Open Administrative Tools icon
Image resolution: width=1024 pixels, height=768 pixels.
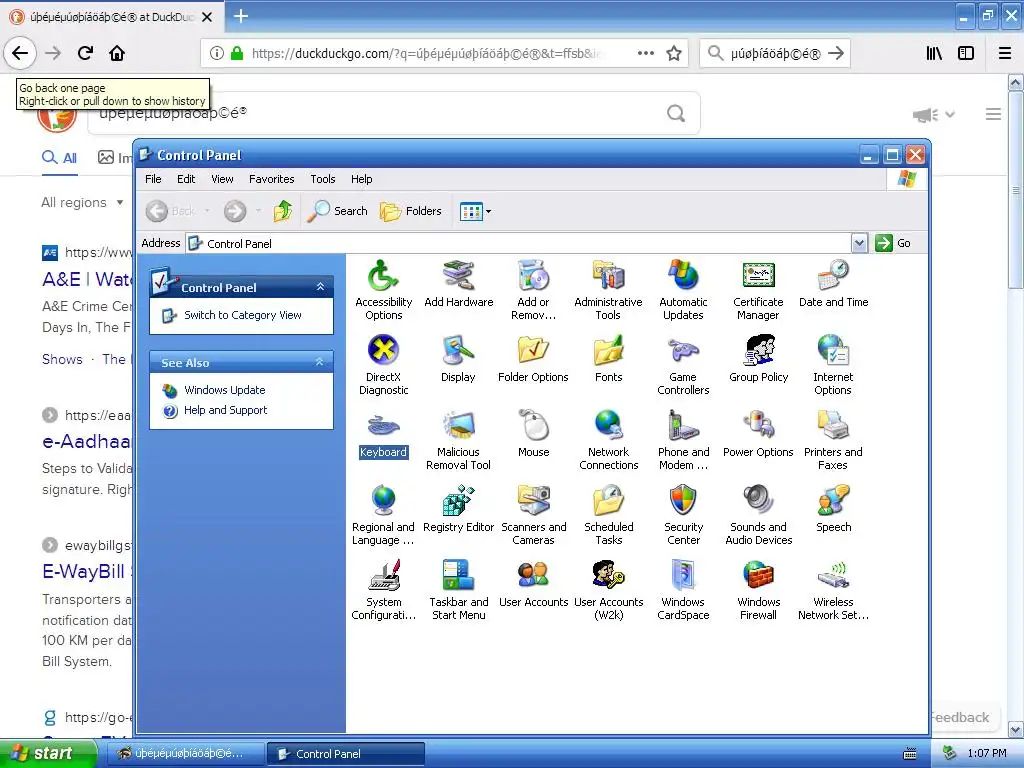[608, 289]
